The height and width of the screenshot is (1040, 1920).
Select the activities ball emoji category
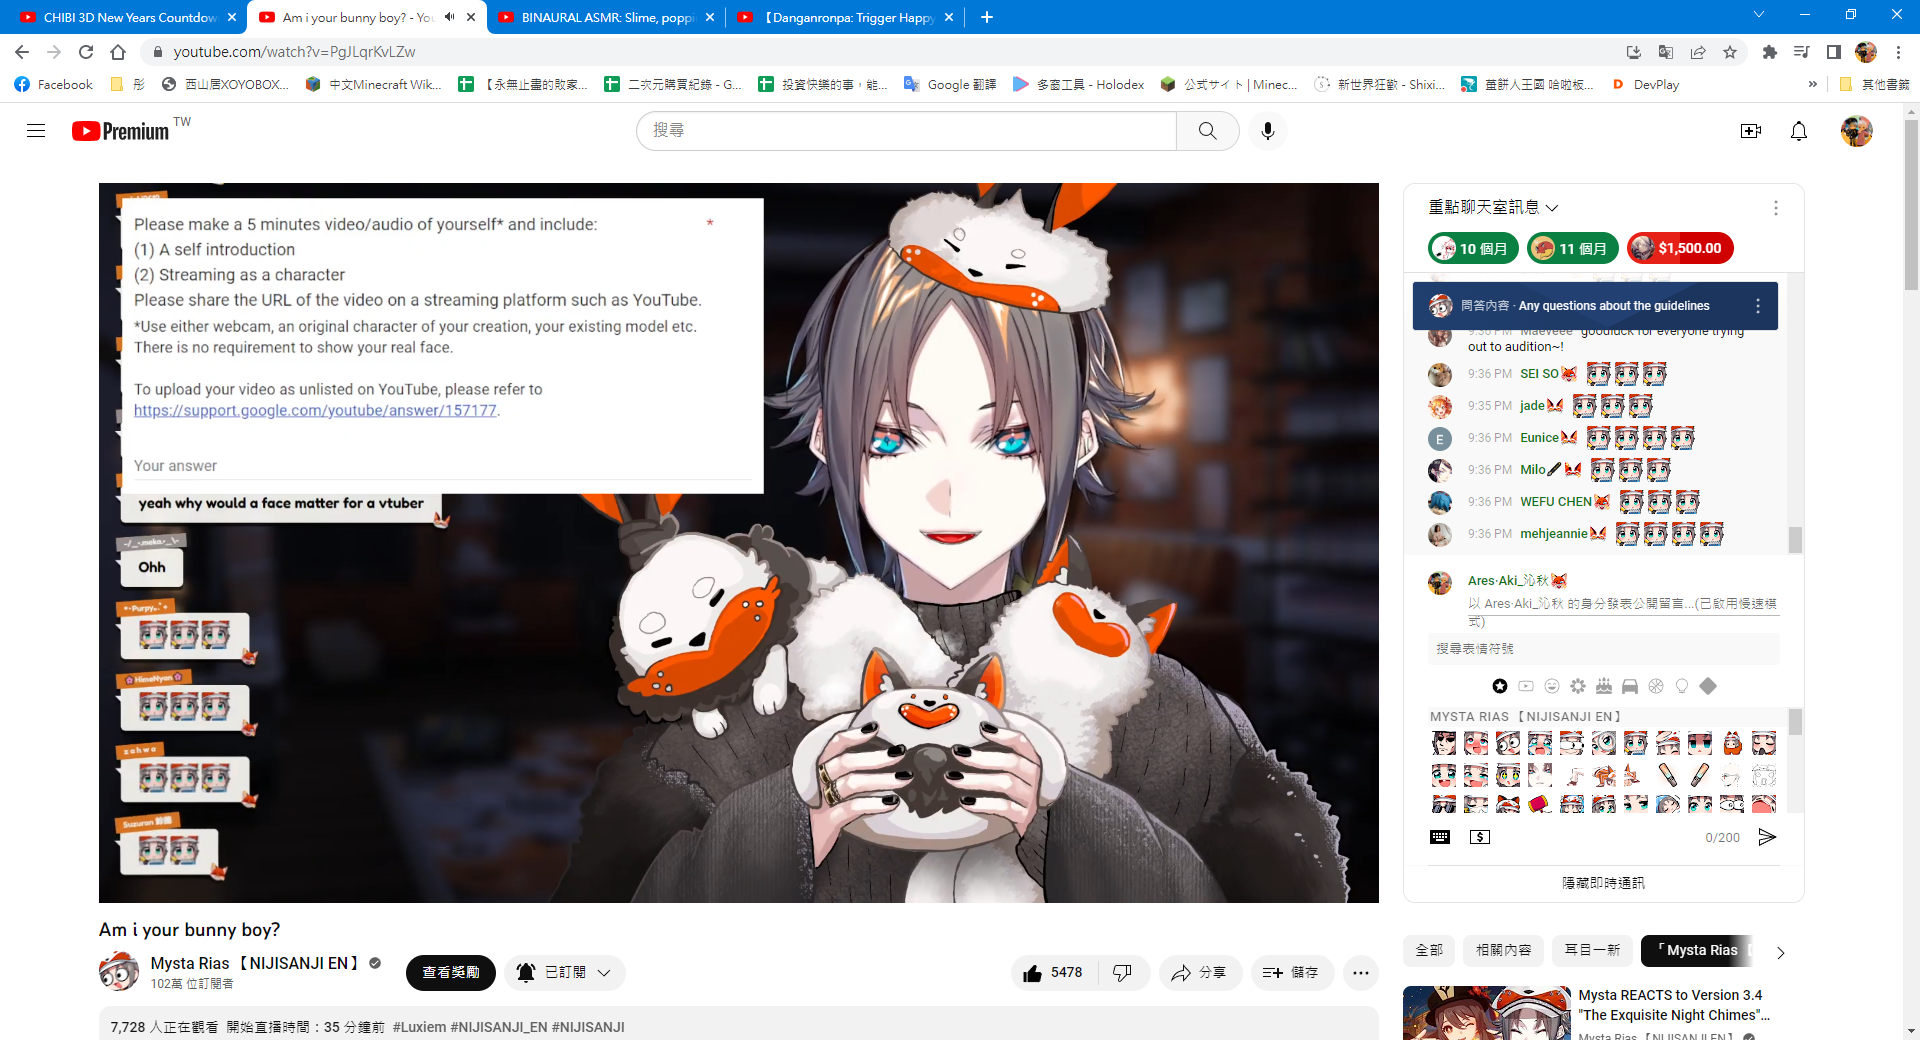click(1656, 686)
